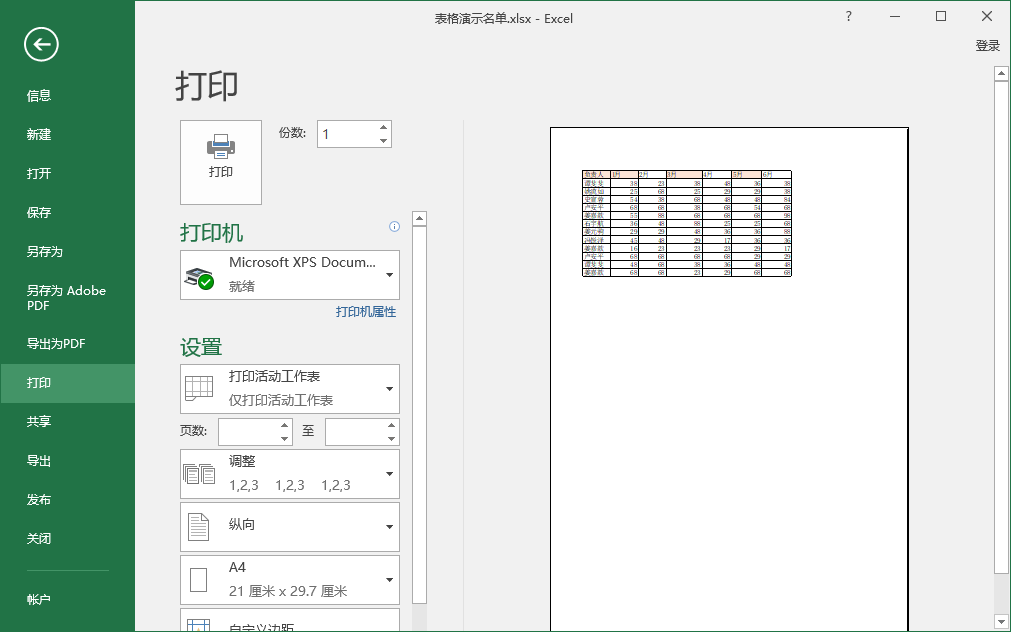Open the Help question mark icon
Viewport: 1011px width, 632px height.
pos(849,17)
